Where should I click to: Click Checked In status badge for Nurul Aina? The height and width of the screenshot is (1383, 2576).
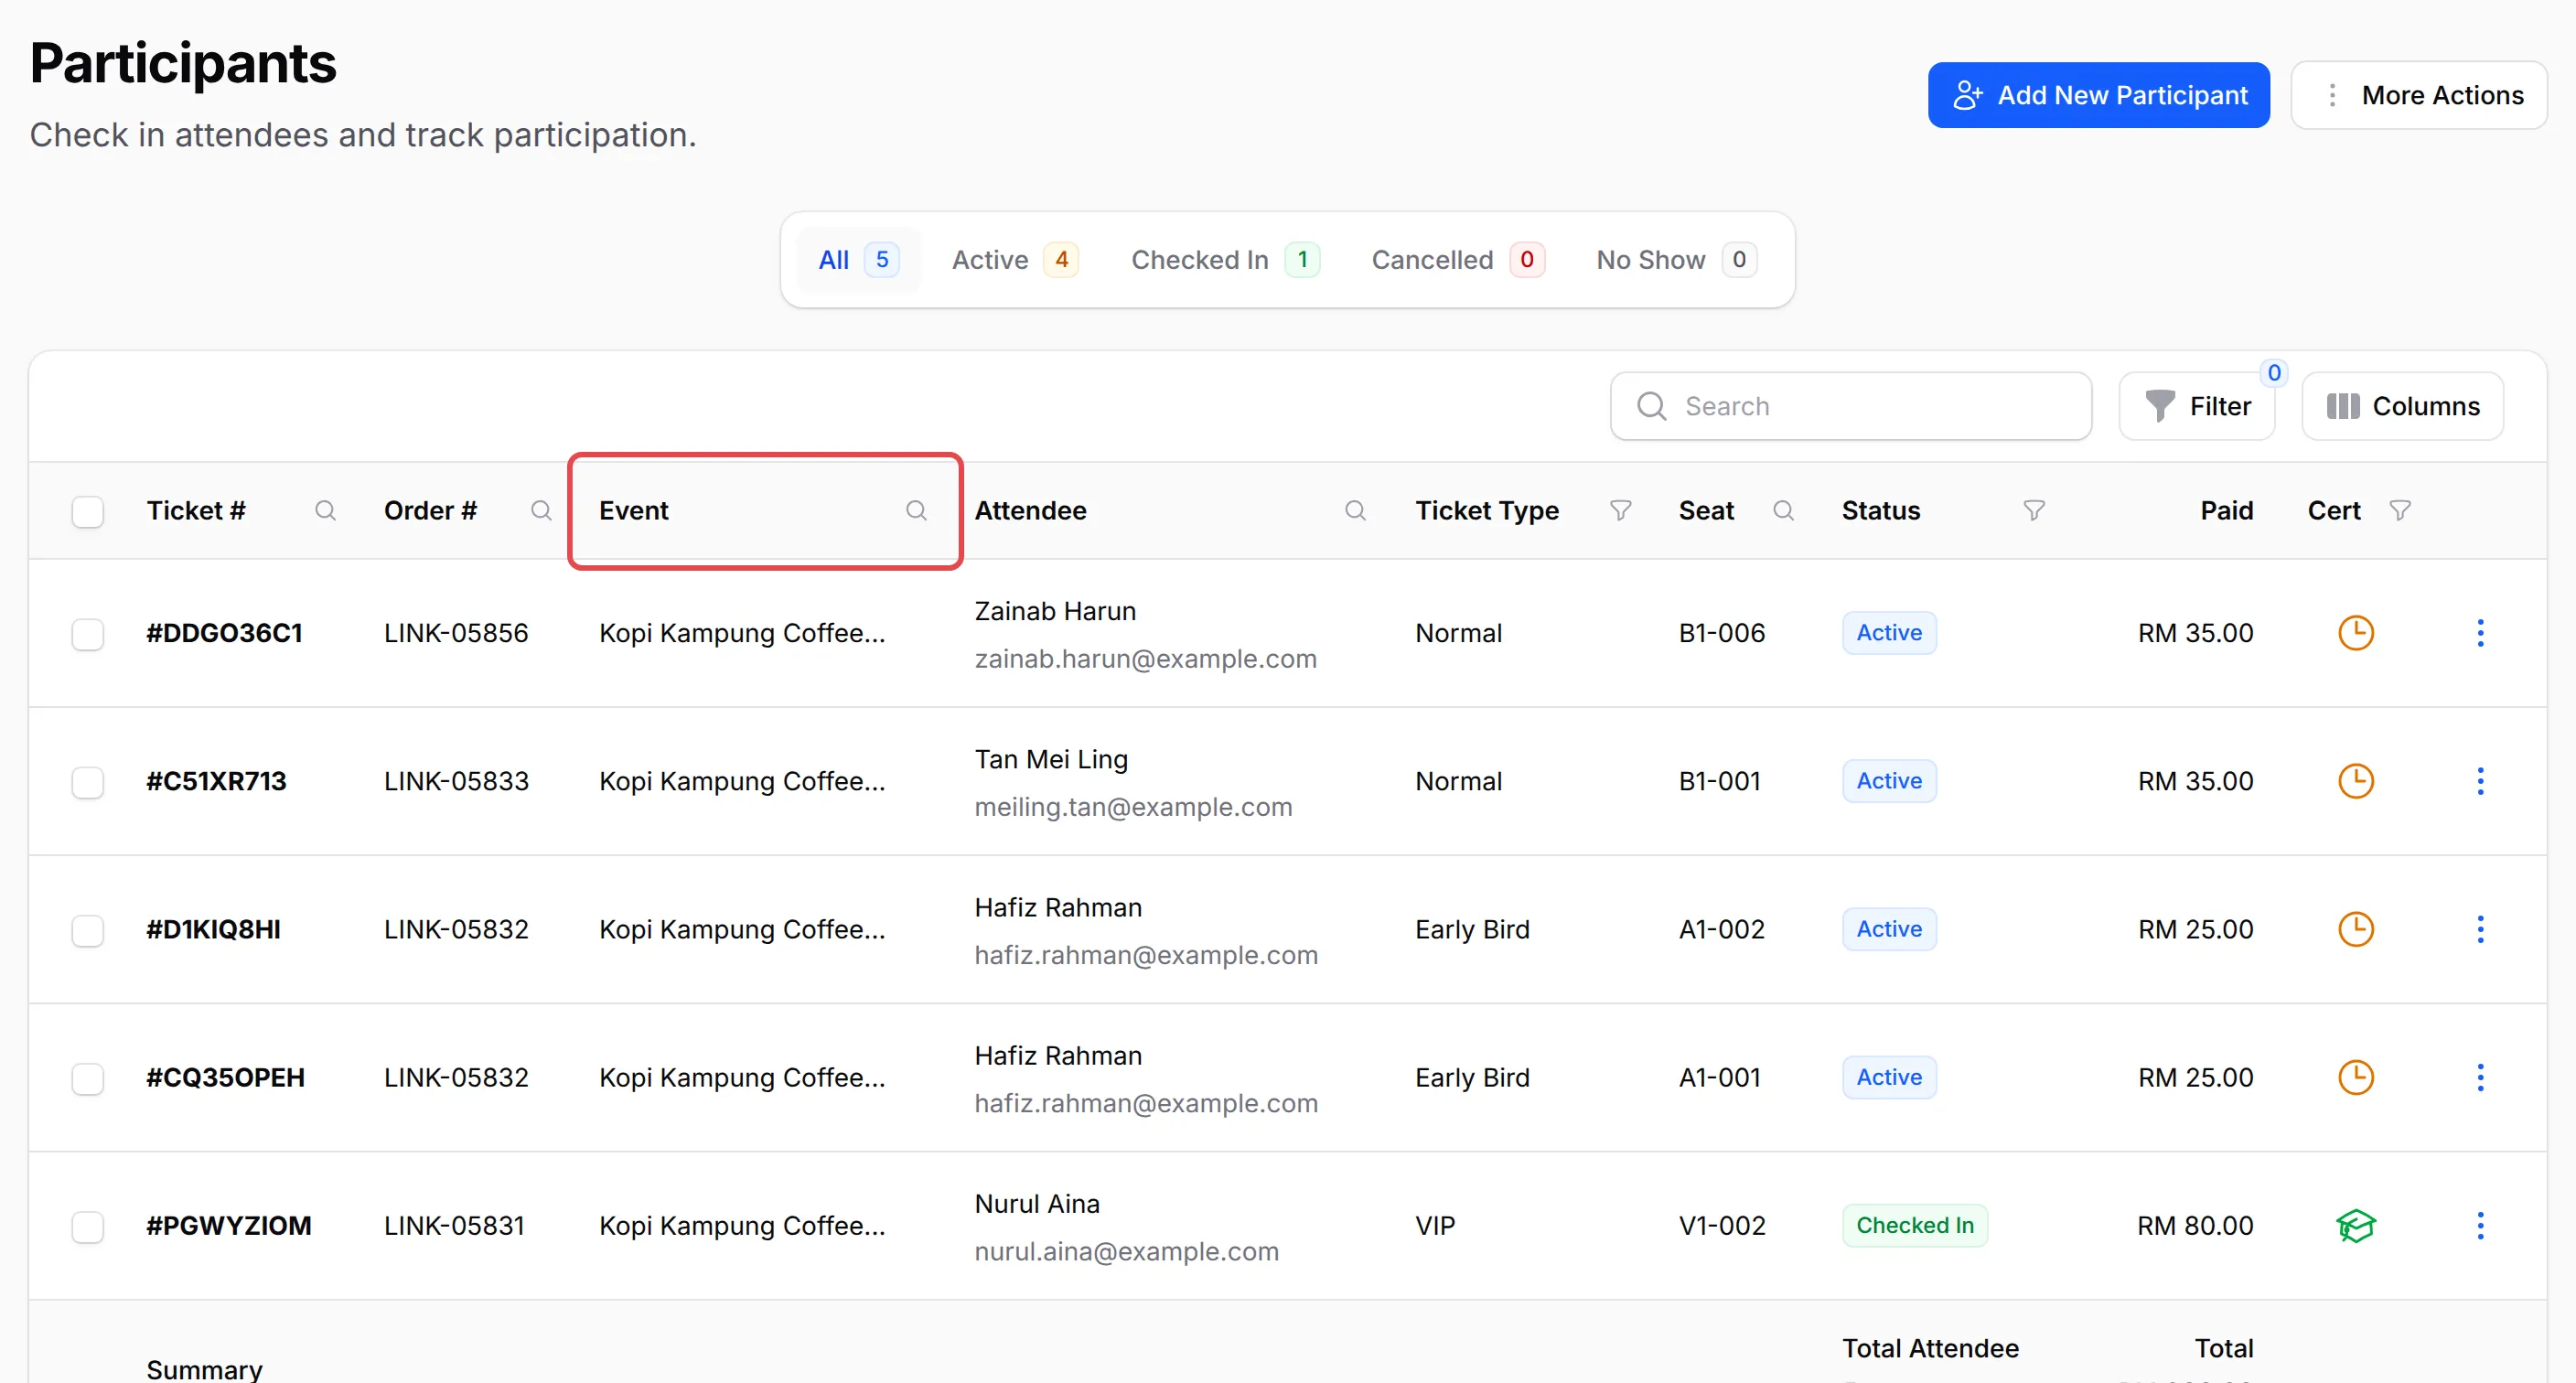pyautogui.click(x=1914, y=1225)
